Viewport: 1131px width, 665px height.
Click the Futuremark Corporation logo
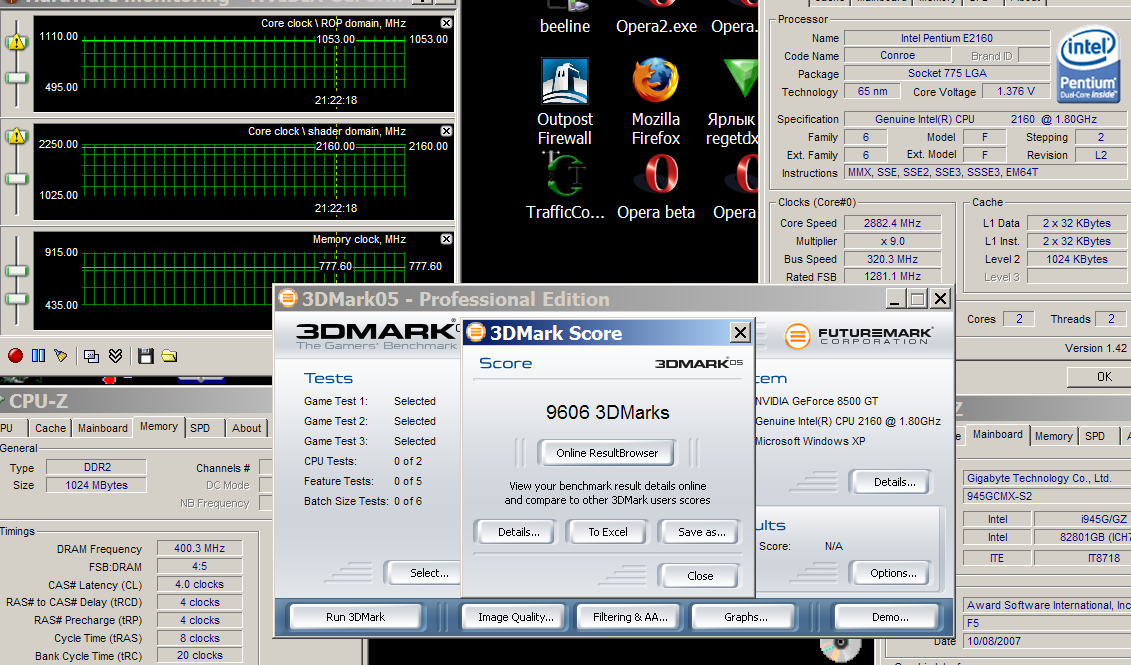coord(858,336)
